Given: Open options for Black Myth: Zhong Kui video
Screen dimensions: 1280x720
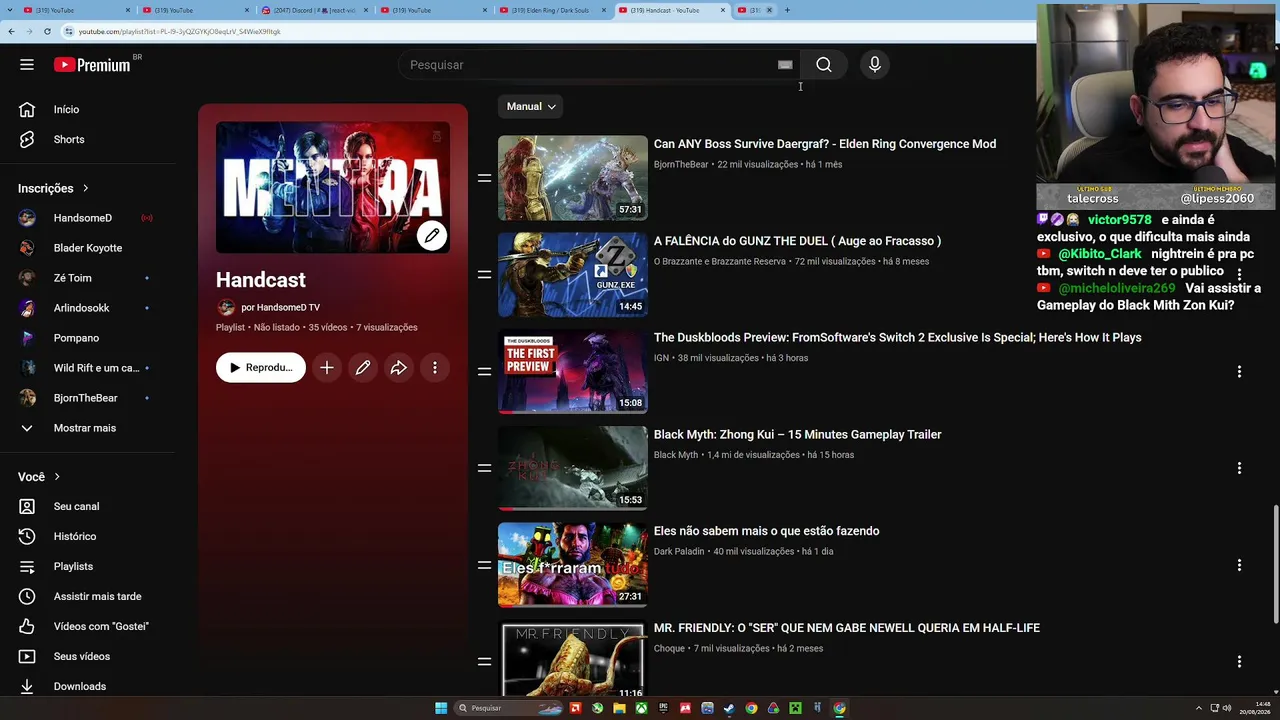Looking at the screenshot, I should click(1239, 468).
